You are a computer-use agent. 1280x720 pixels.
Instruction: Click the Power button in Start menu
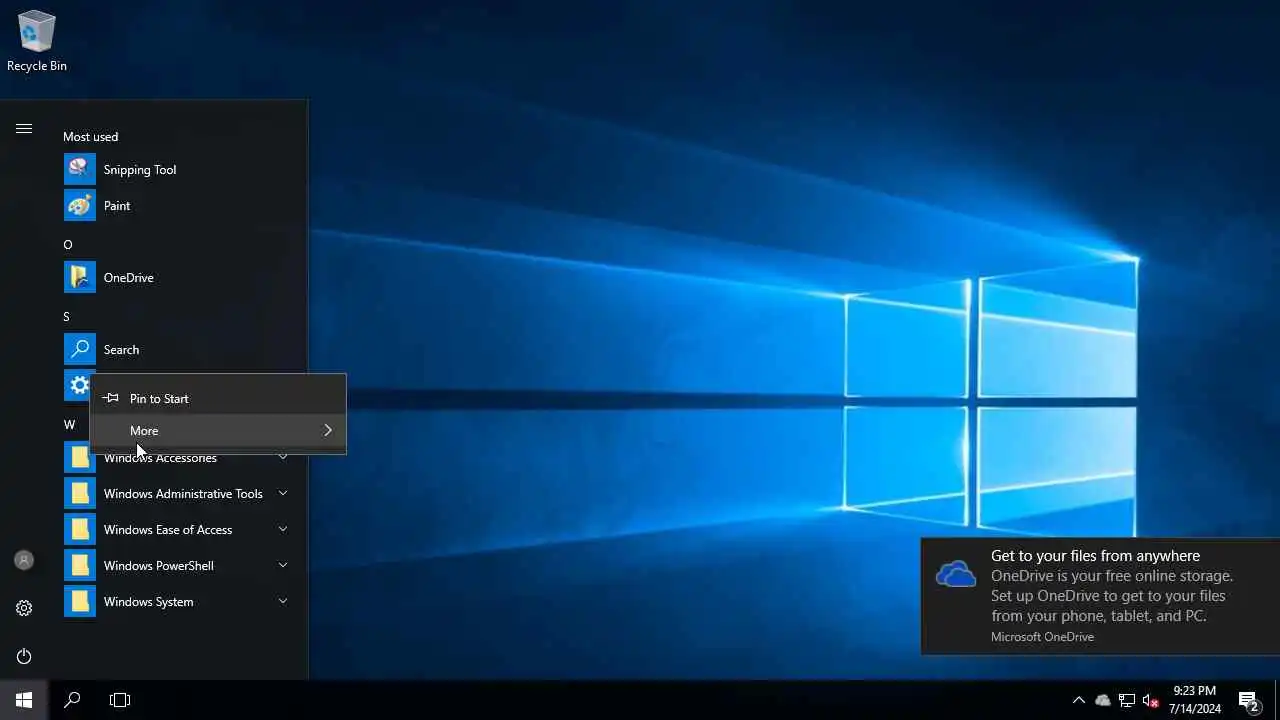24,656
